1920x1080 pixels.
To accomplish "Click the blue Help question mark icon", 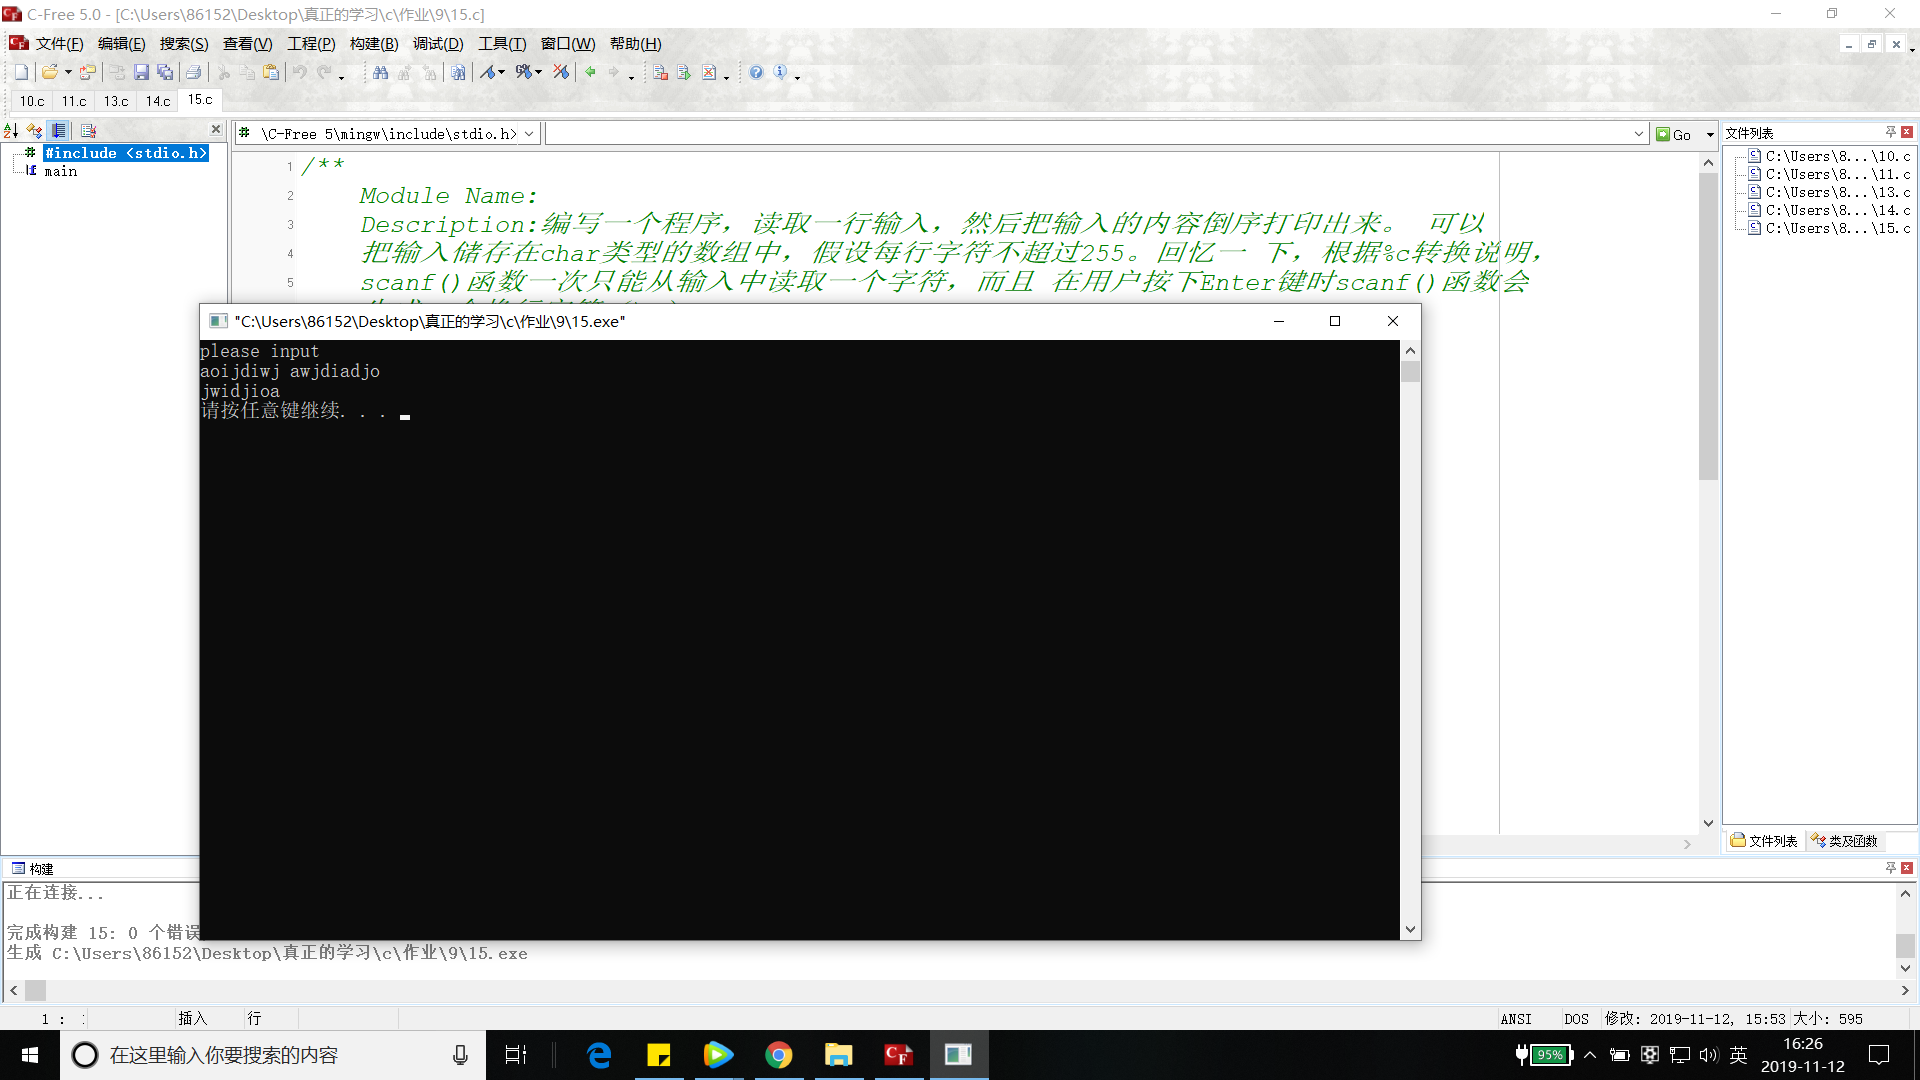I will click(756, 72).
